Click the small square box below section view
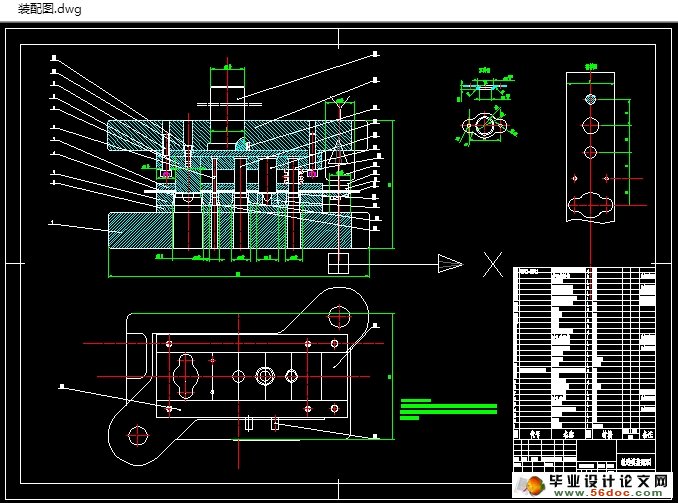Viewport: 678px width, 503px height. point(338,262)
